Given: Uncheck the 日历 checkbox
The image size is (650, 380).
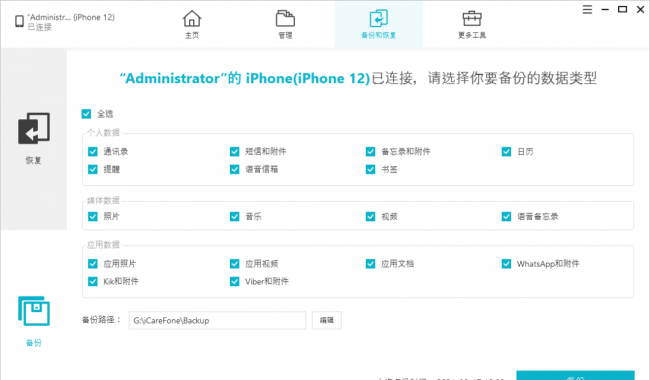Looking at the screenshot, I should pyautogui.click(x=507, y=151).
